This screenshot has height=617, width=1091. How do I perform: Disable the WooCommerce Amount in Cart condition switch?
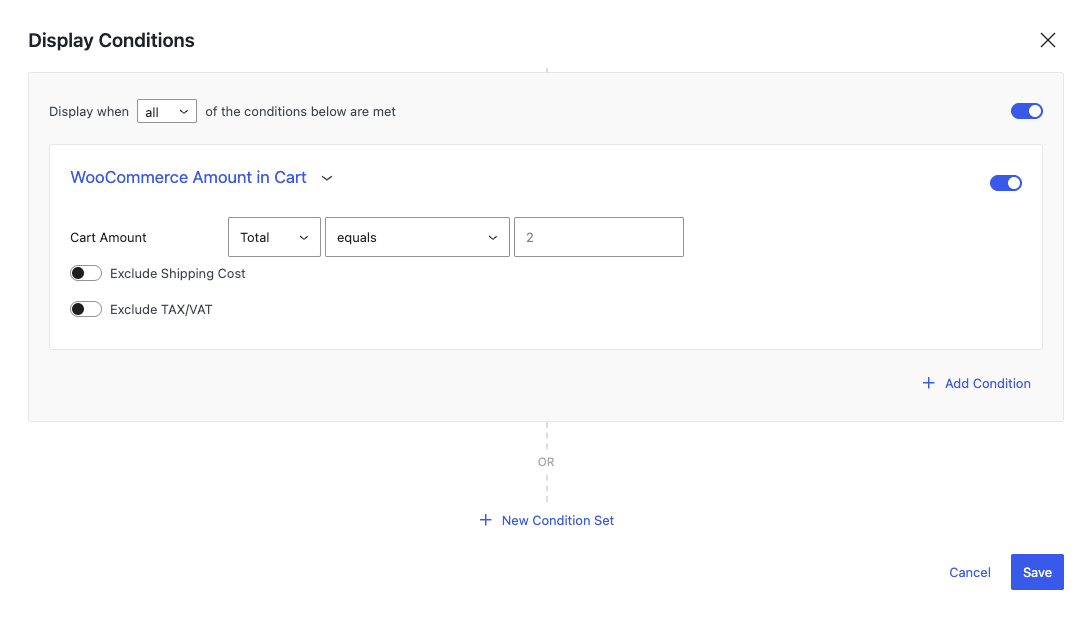(x=1005, y=183)
